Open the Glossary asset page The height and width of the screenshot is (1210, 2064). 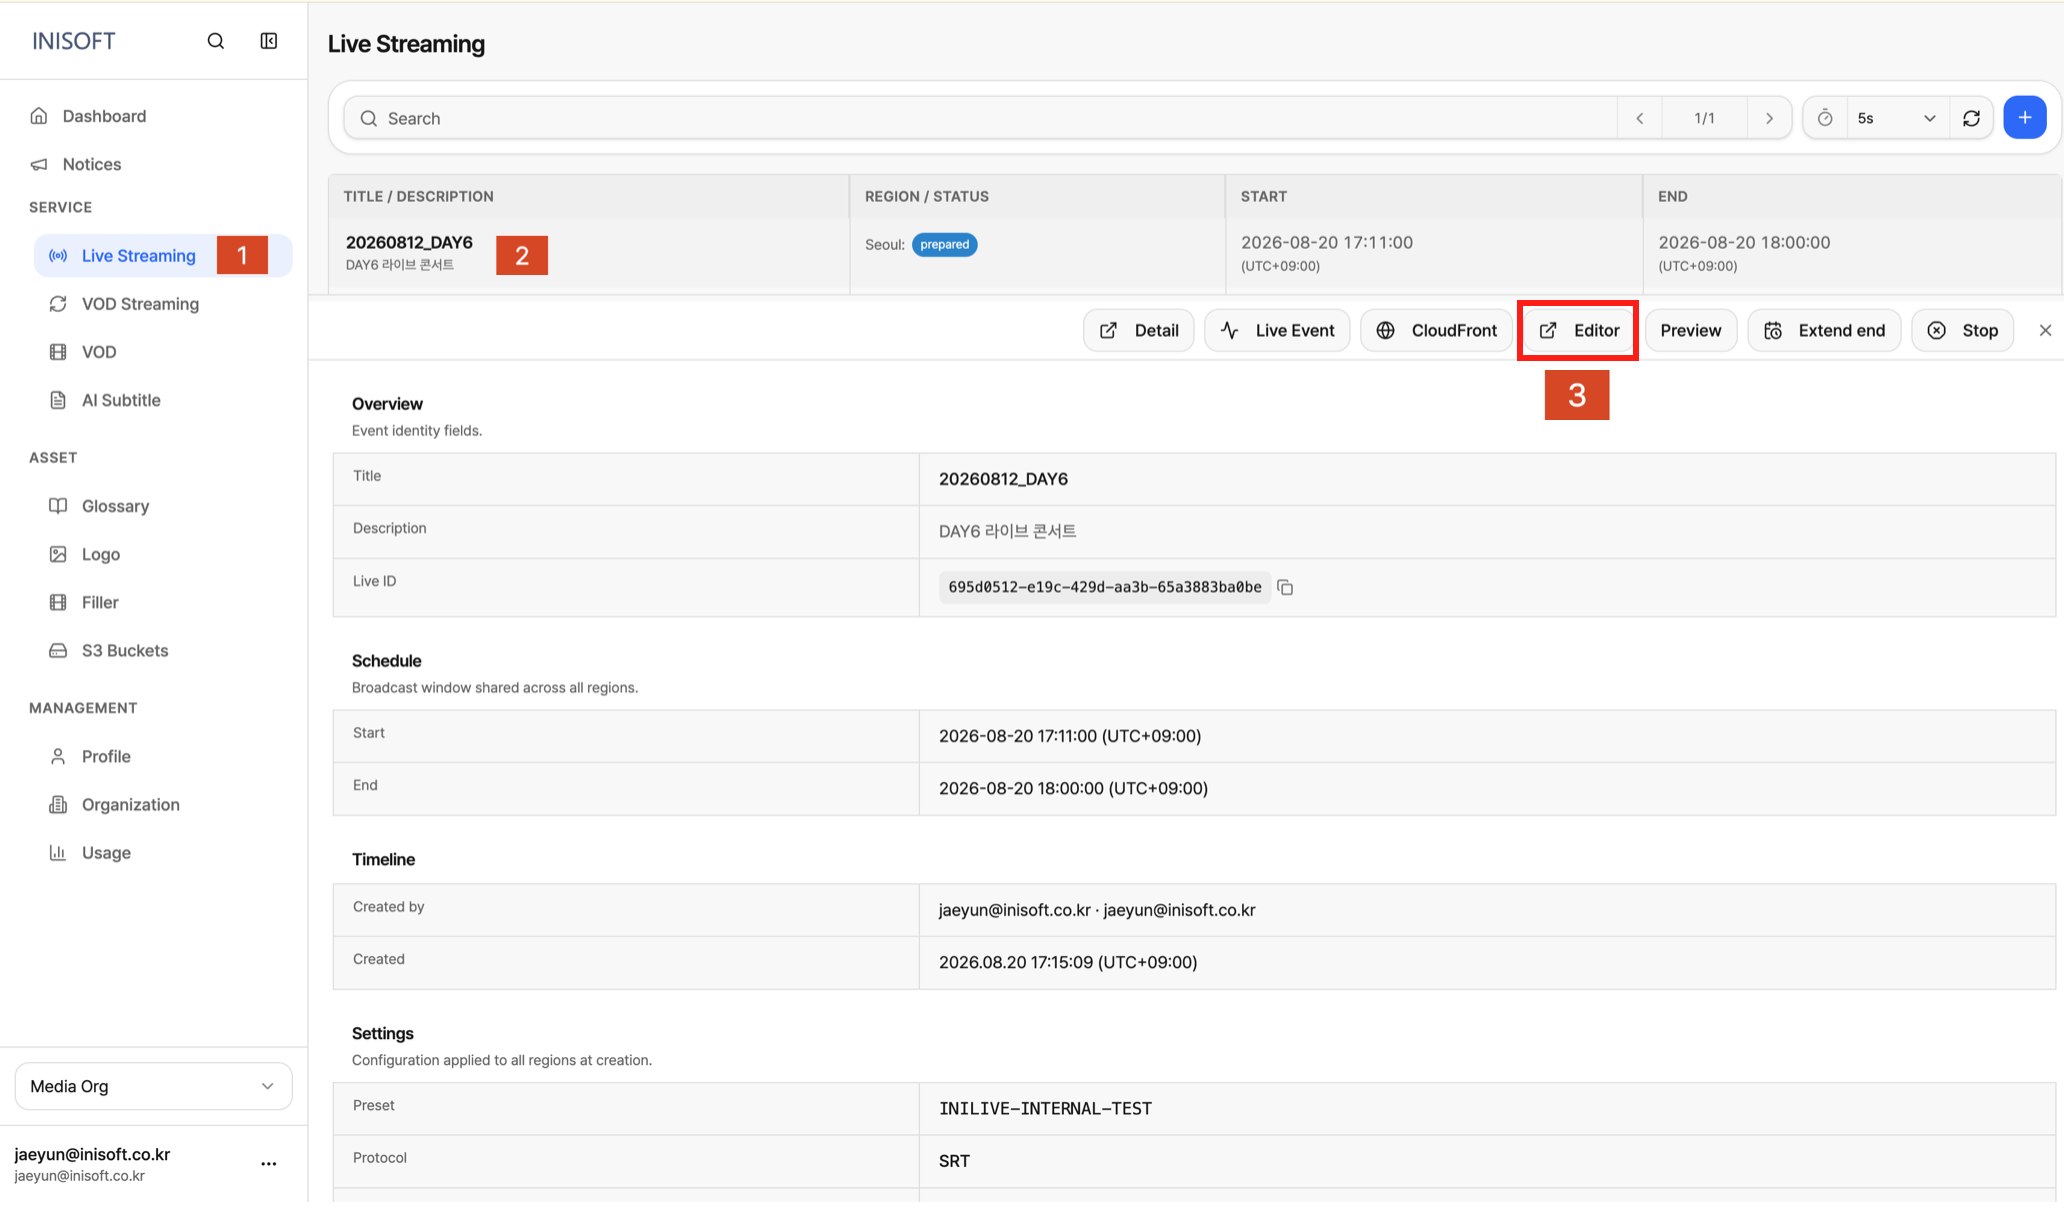115,506
